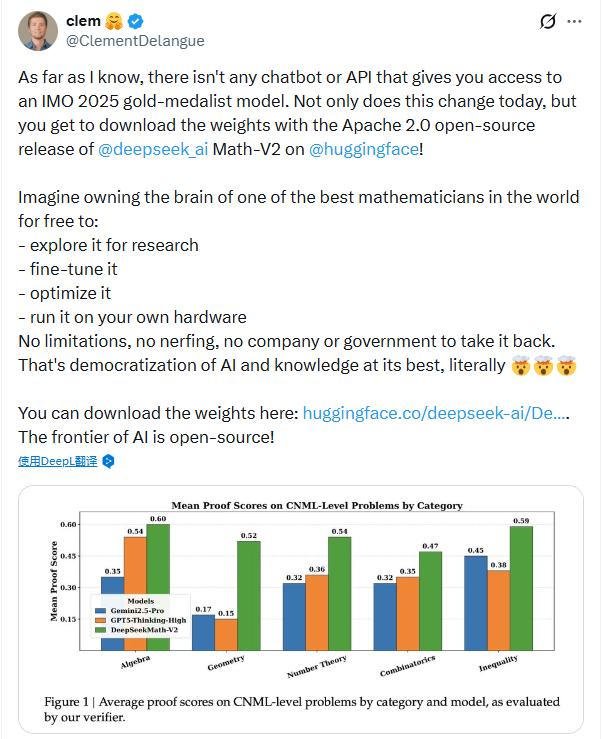This screenshot has height=739, width=603.
Task: Click the 使用DeepL翻译 translate link
Action: click(58, 461)
